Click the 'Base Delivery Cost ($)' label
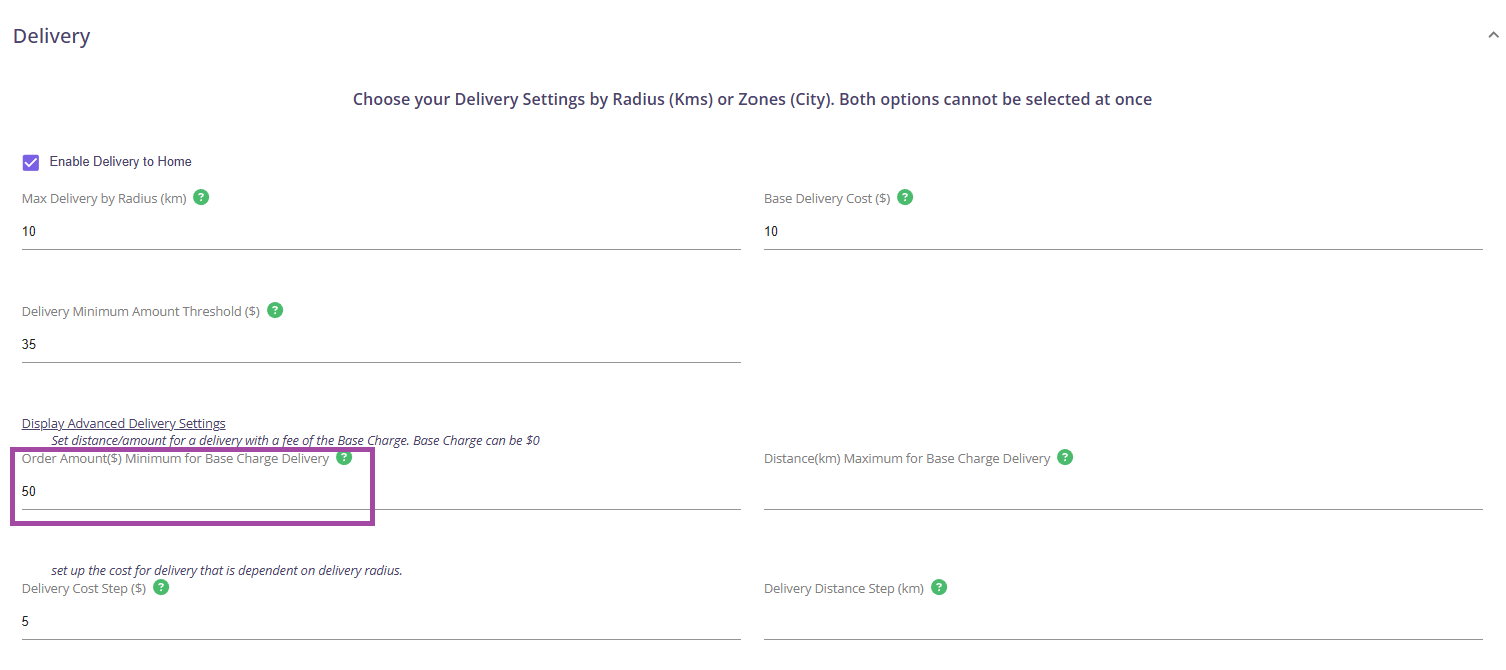The height and width of the screenshot is (670, 1506). pos(827,199)
